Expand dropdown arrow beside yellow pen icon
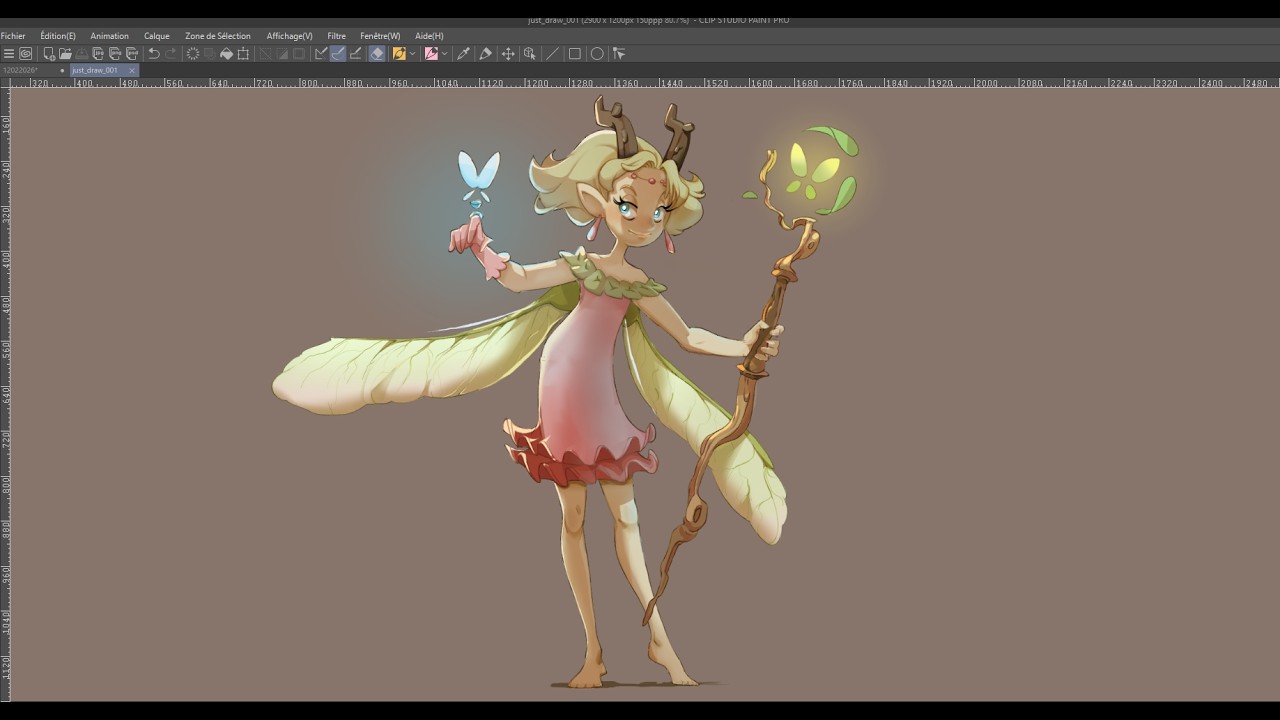This screenshot has width=1280, height=720. pos(412,54)
